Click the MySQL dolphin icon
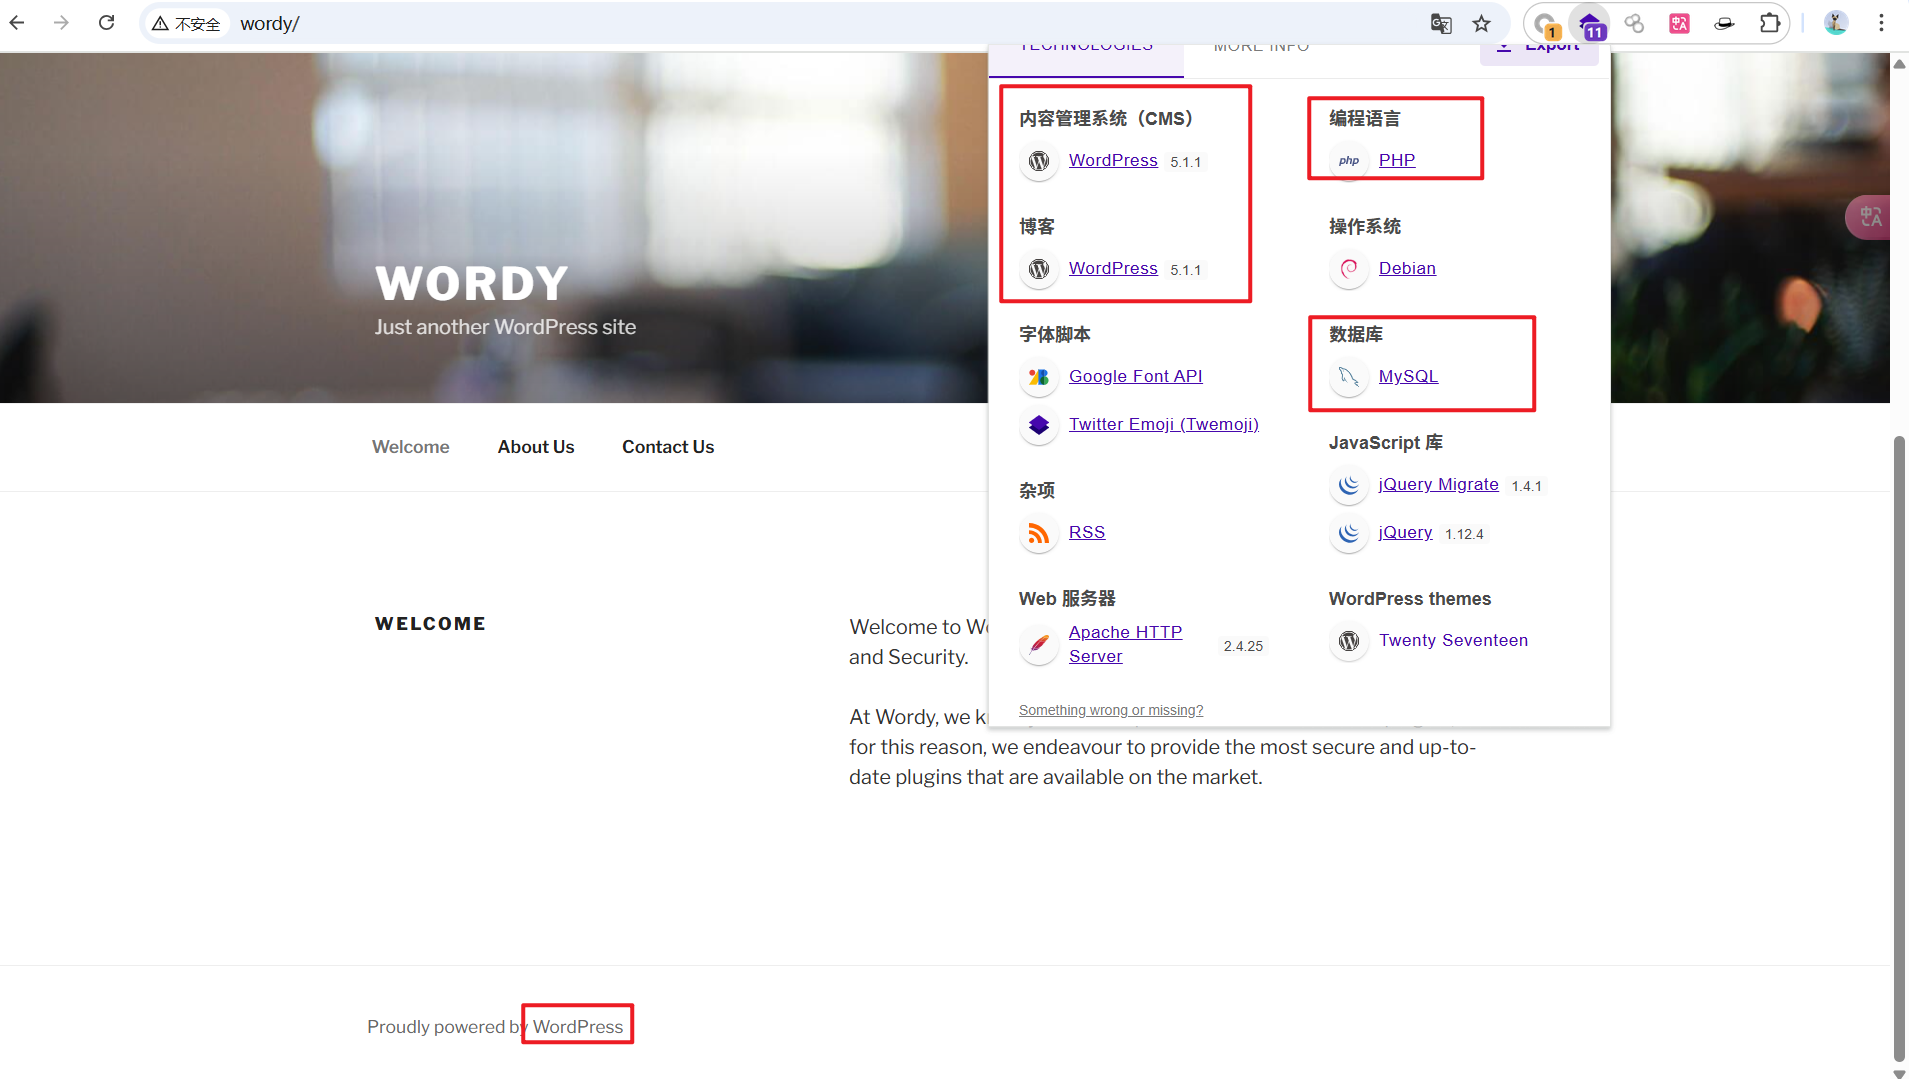Viewport: 1909px width, 1079px height. point(1349,377)
